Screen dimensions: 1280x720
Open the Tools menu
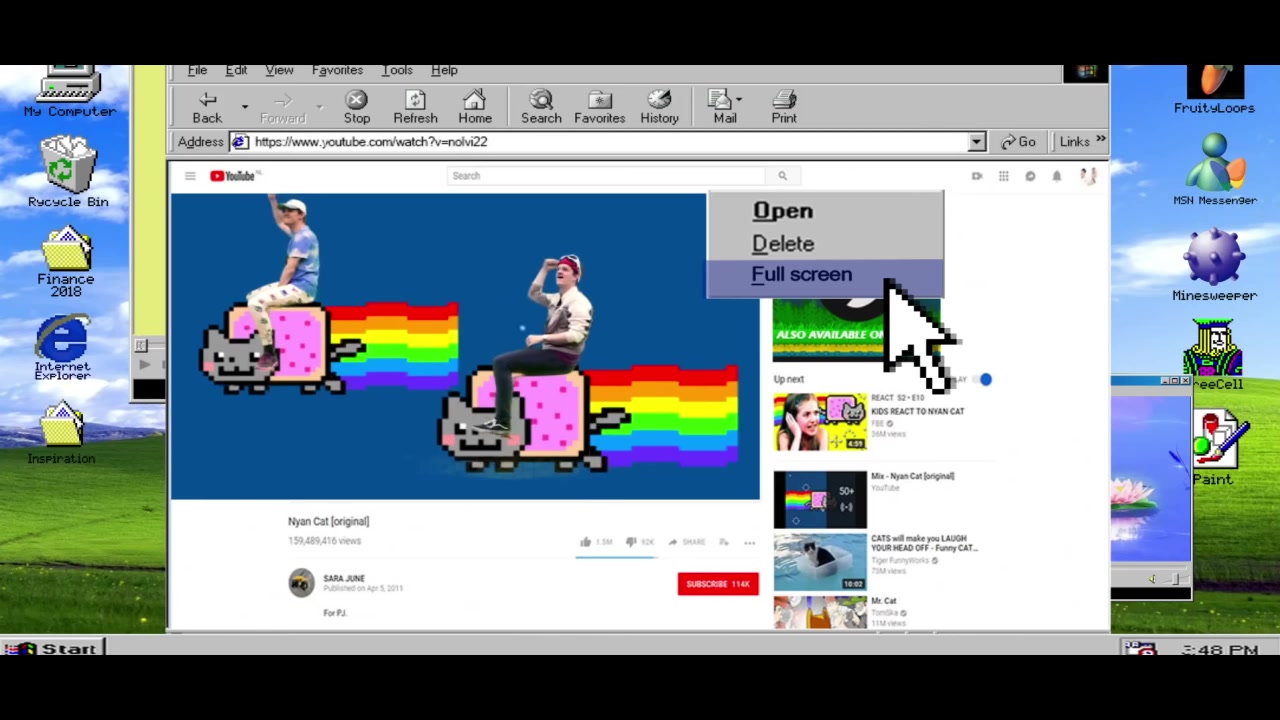(x=396, y=70)
